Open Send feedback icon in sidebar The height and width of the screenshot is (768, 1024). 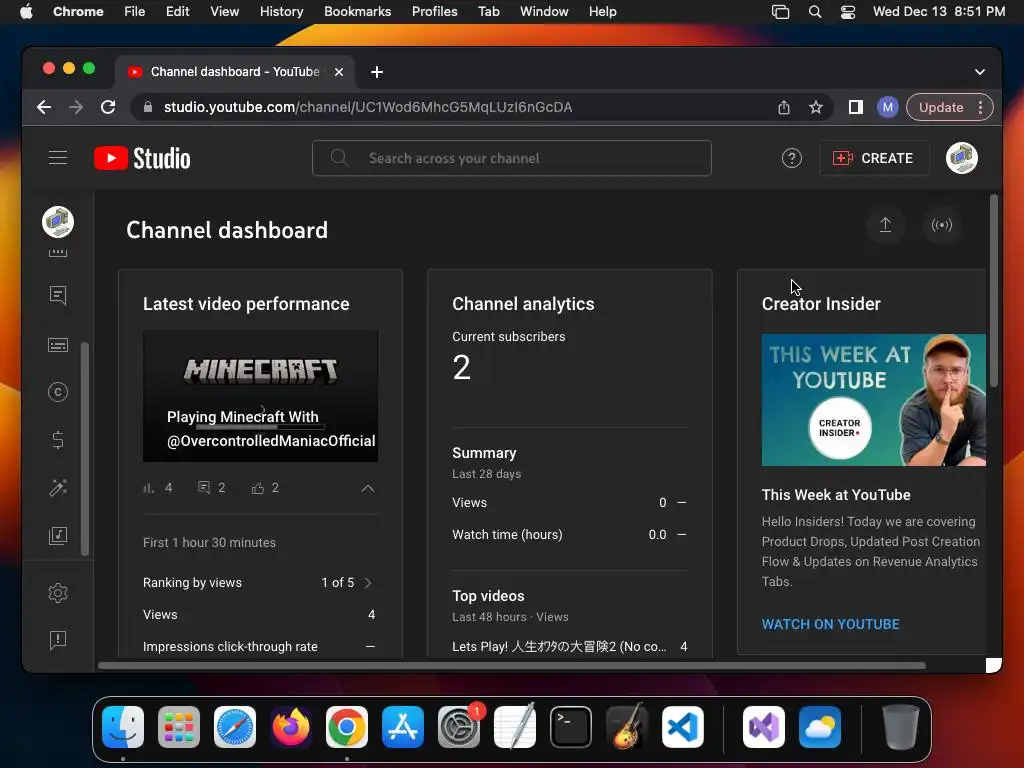[x=57, y=640]
